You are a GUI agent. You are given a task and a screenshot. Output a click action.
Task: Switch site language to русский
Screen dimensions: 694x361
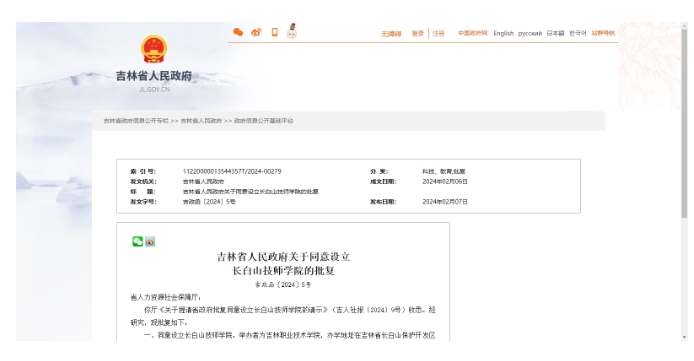point(530,33)
